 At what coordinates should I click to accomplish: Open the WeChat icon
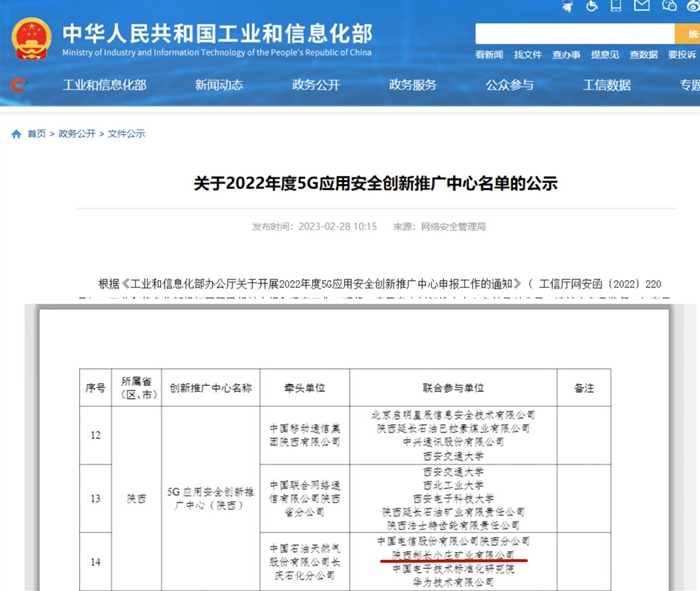(x=669, y=5)
